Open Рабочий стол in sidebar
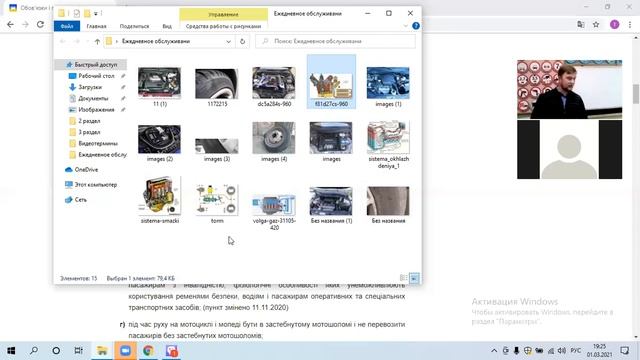This screenshot has width=640, height=360. [x=96, y=76]
